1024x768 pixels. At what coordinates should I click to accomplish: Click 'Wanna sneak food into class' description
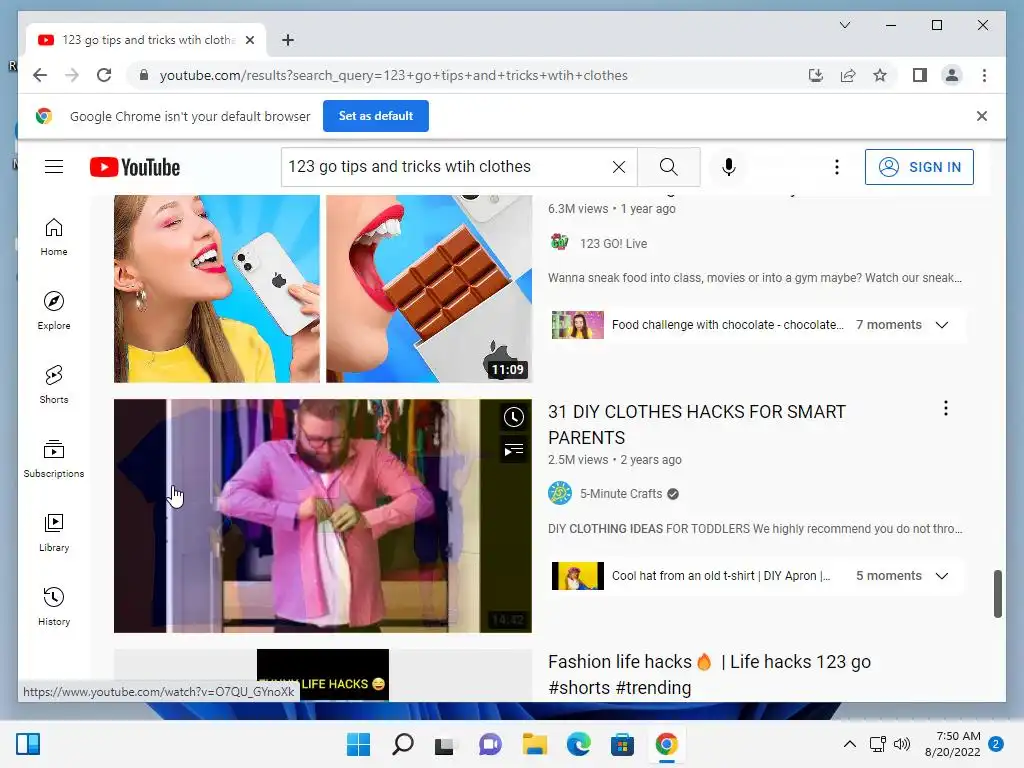coord(754,278)
